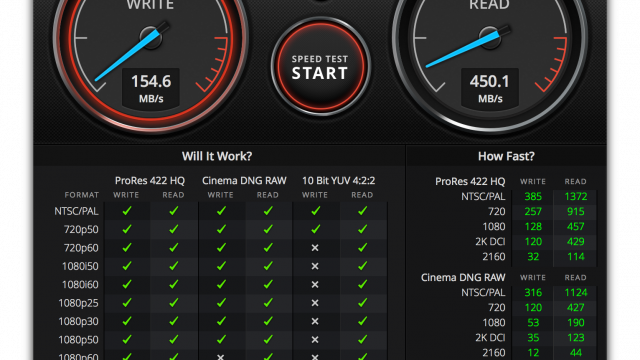Click the 1080p25 Cinema DNG RAW read checkmark

coord(268,303)
